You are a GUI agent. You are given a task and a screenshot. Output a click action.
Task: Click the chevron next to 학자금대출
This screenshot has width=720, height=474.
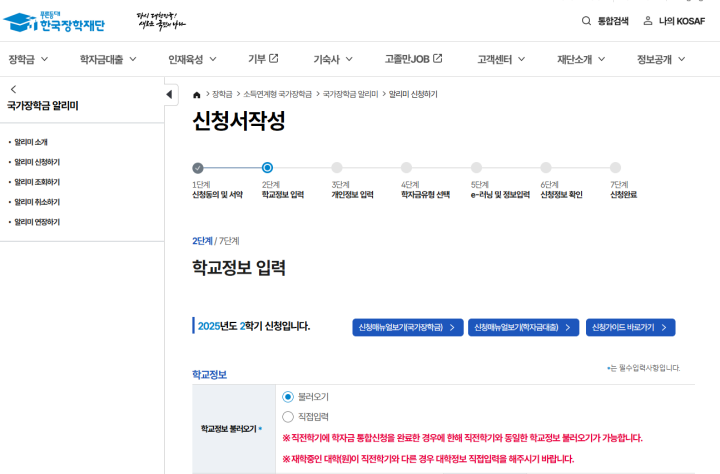[x=133, y=59]
